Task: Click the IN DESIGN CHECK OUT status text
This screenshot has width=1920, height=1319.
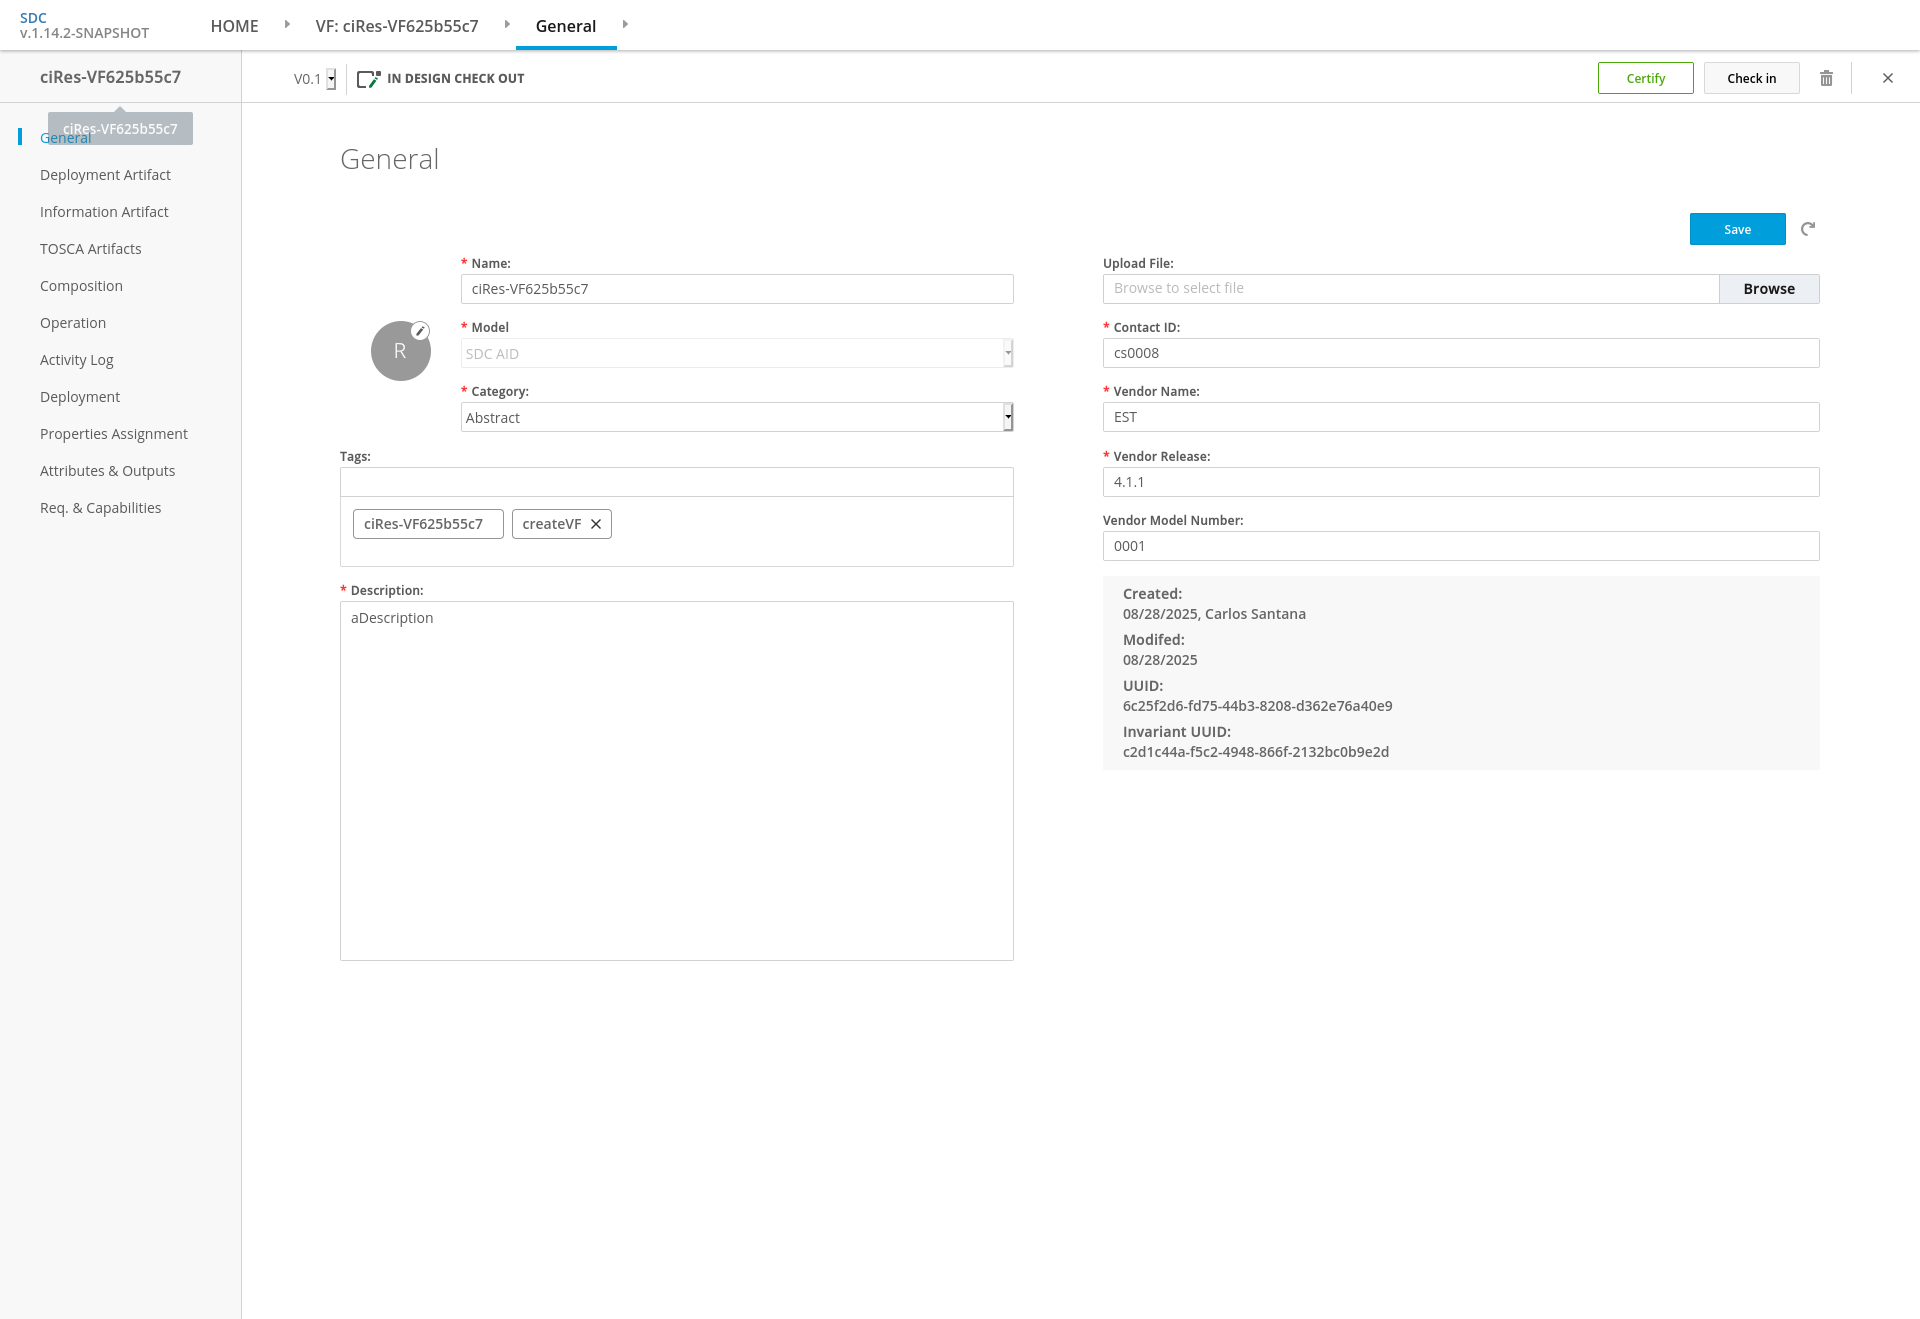Action: click(x=455, y=78)
